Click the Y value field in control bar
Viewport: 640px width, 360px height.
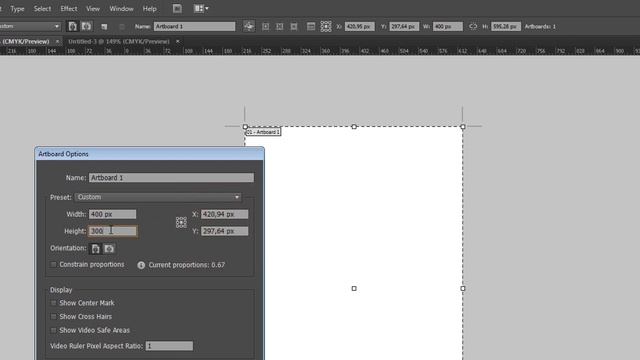(404, 27)
